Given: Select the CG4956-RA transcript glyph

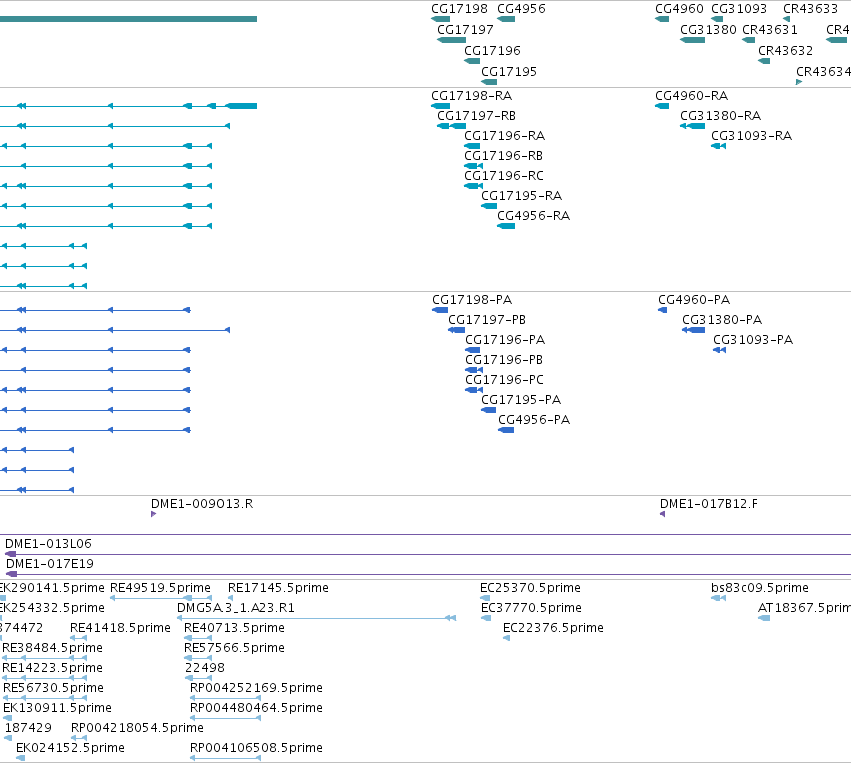Looking at the screenshot, I should click(506, 226).
